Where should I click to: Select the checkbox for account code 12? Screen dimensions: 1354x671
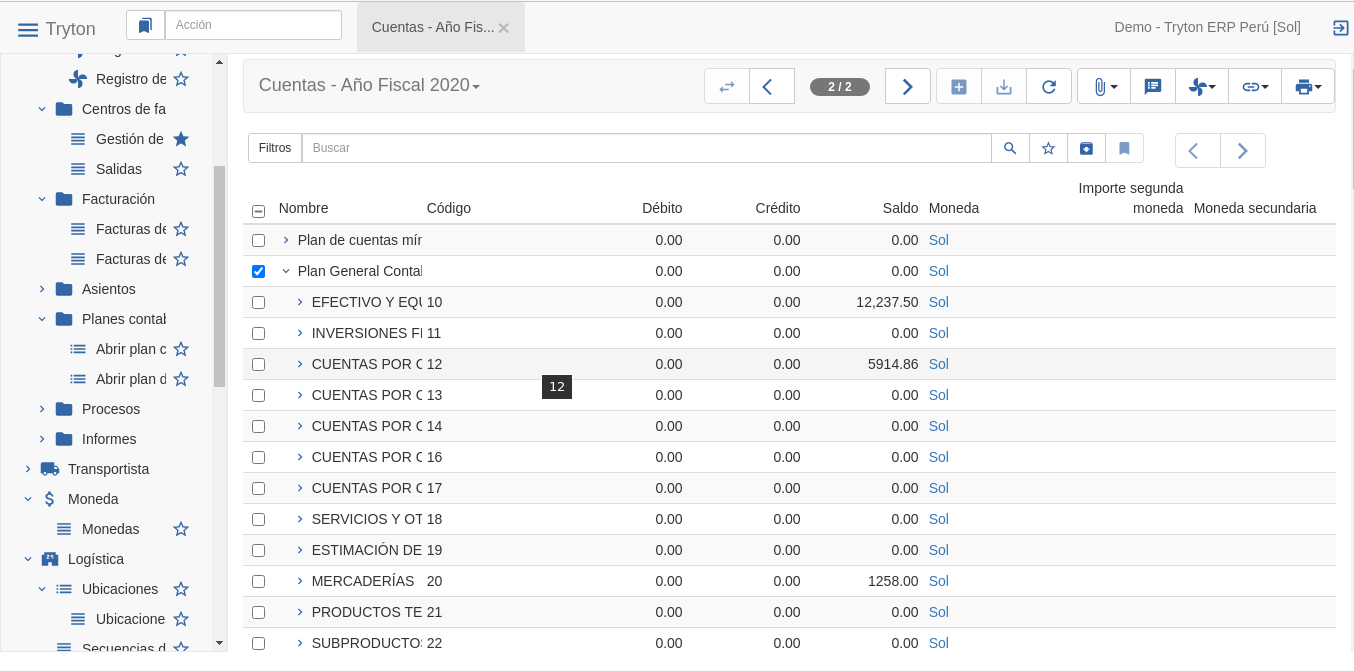258,365
